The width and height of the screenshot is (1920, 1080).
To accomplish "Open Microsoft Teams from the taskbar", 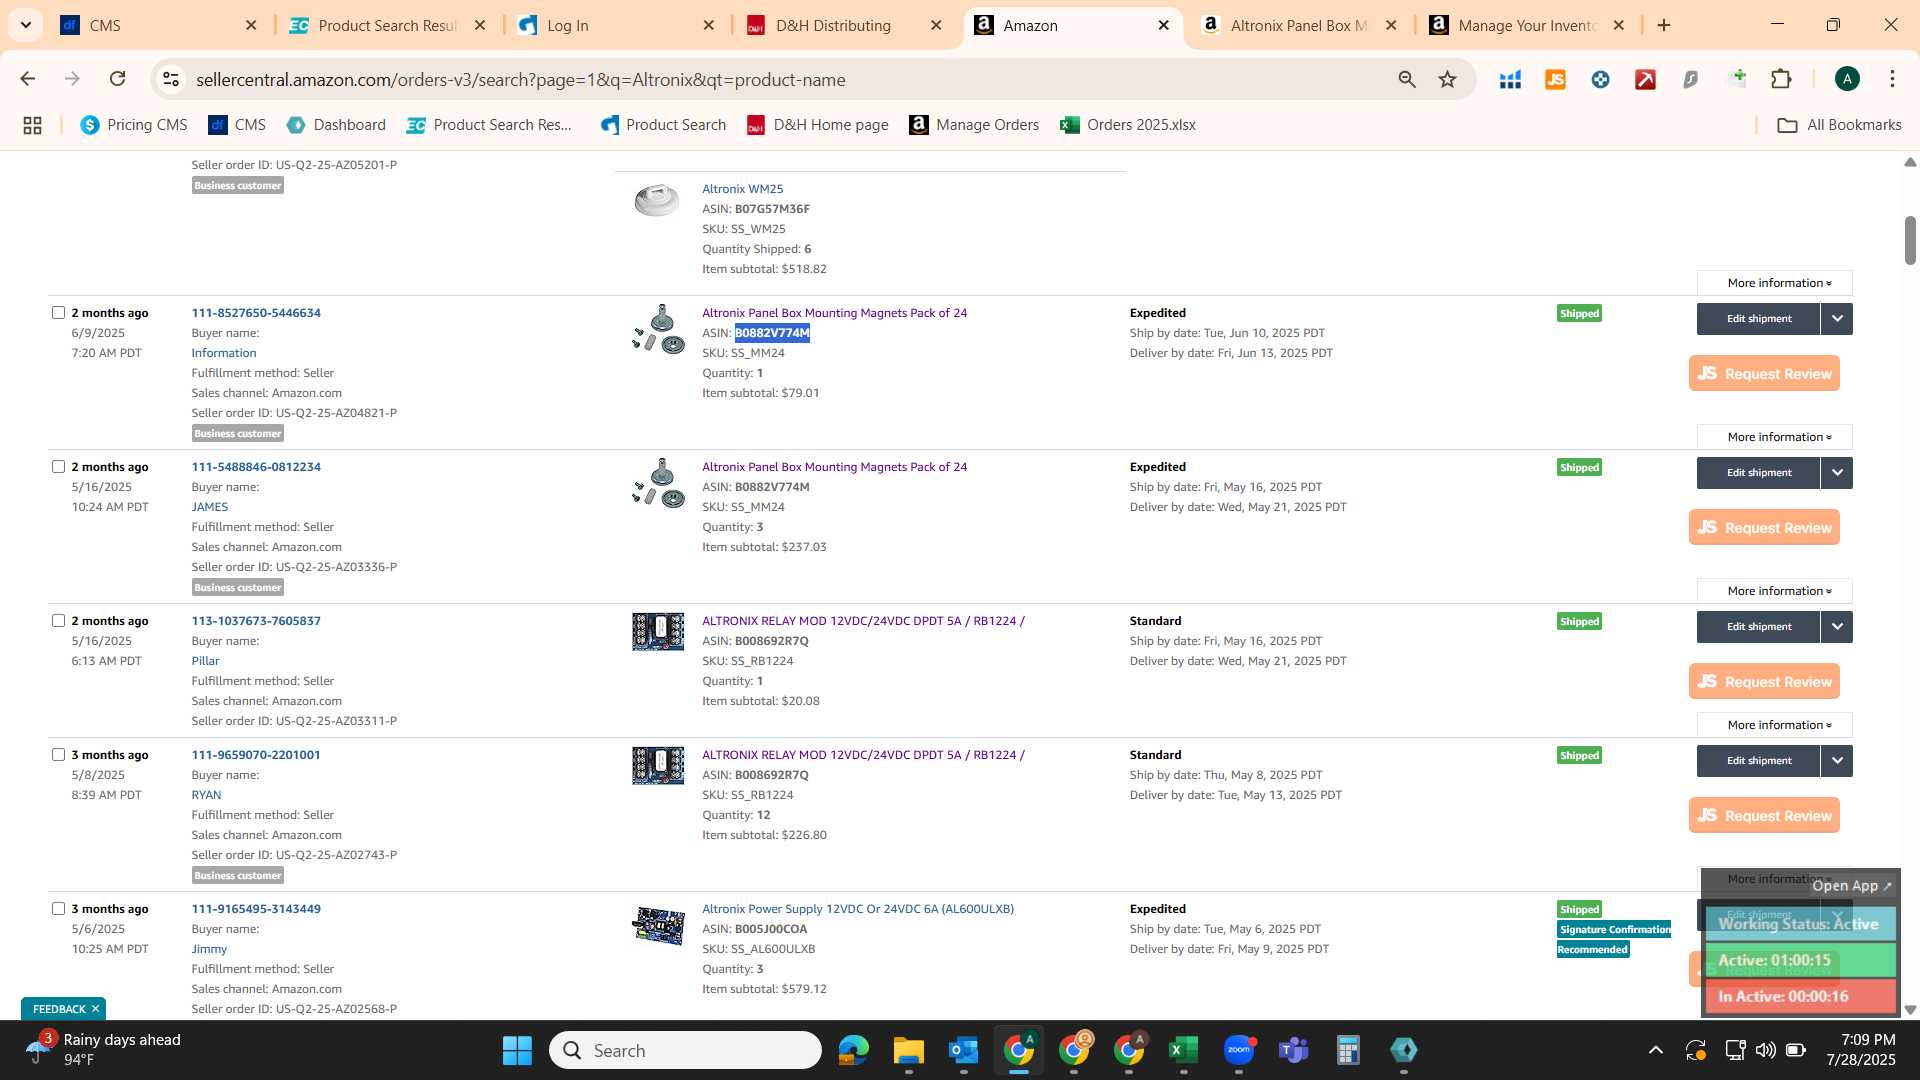I will [1293, 1050].
